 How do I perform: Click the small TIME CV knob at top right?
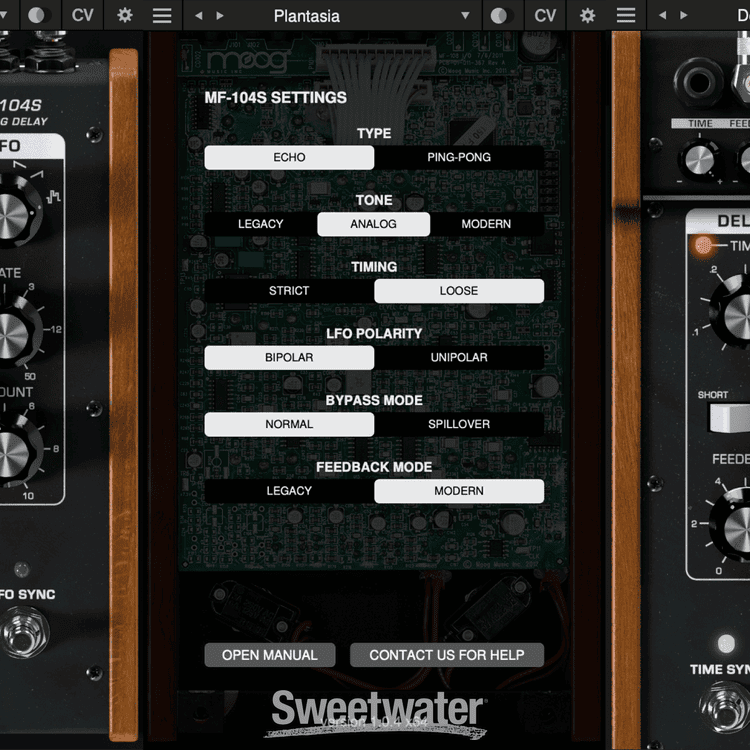(699, 159)
